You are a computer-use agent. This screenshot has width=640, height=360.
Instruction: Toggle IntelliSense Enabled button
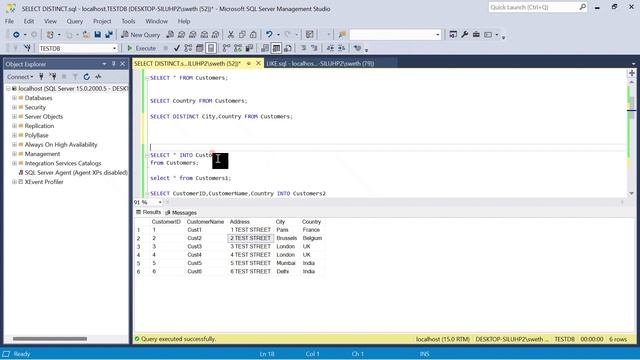211,48
